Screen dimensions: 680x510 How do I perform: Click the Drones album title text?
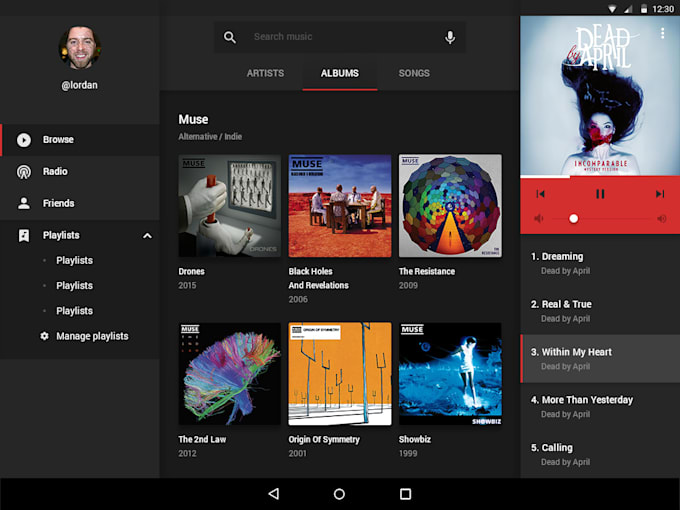coord(191,271)
